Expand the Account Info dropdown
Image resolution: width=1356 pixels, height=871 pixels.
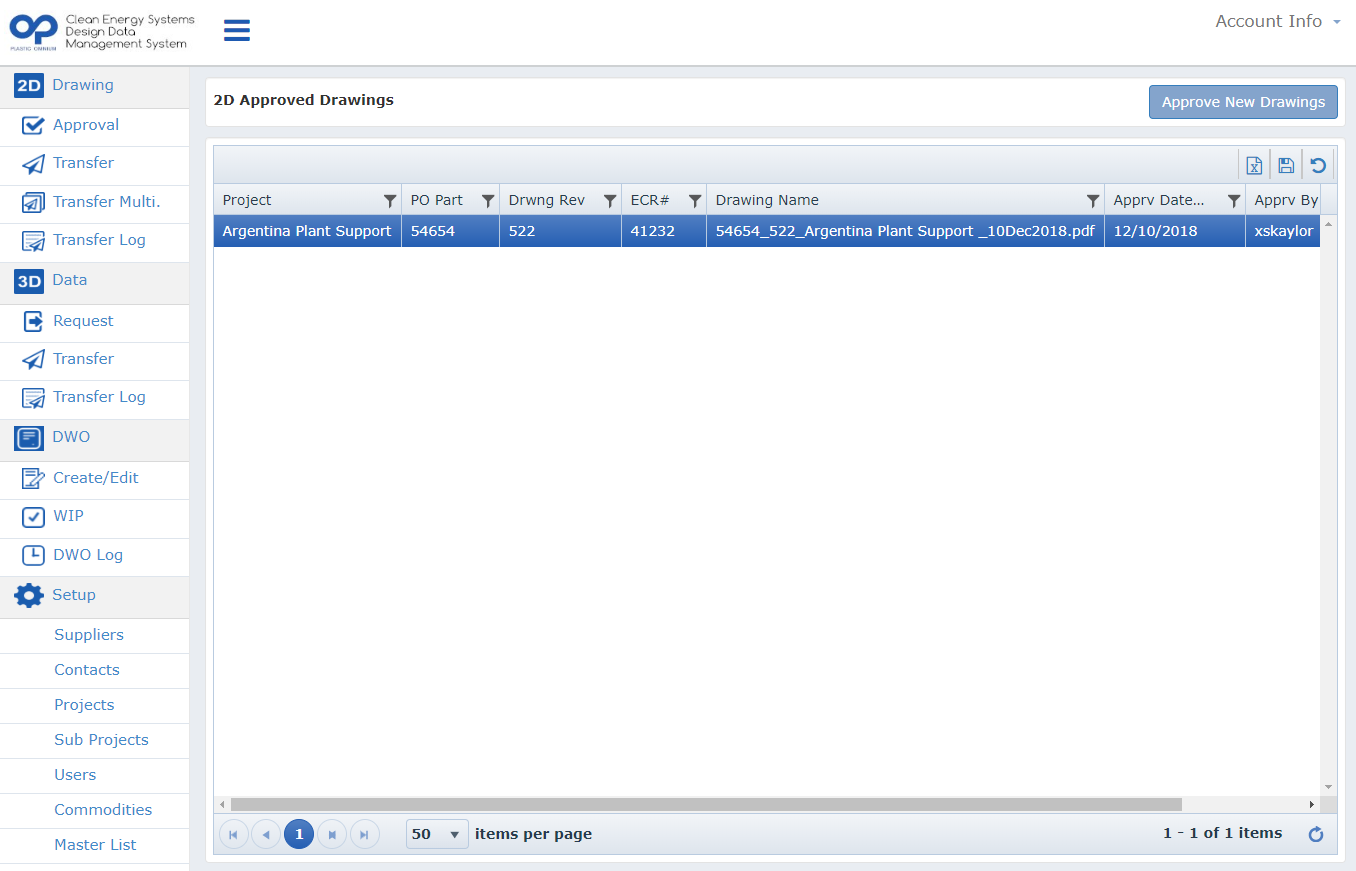(1278, 21)
